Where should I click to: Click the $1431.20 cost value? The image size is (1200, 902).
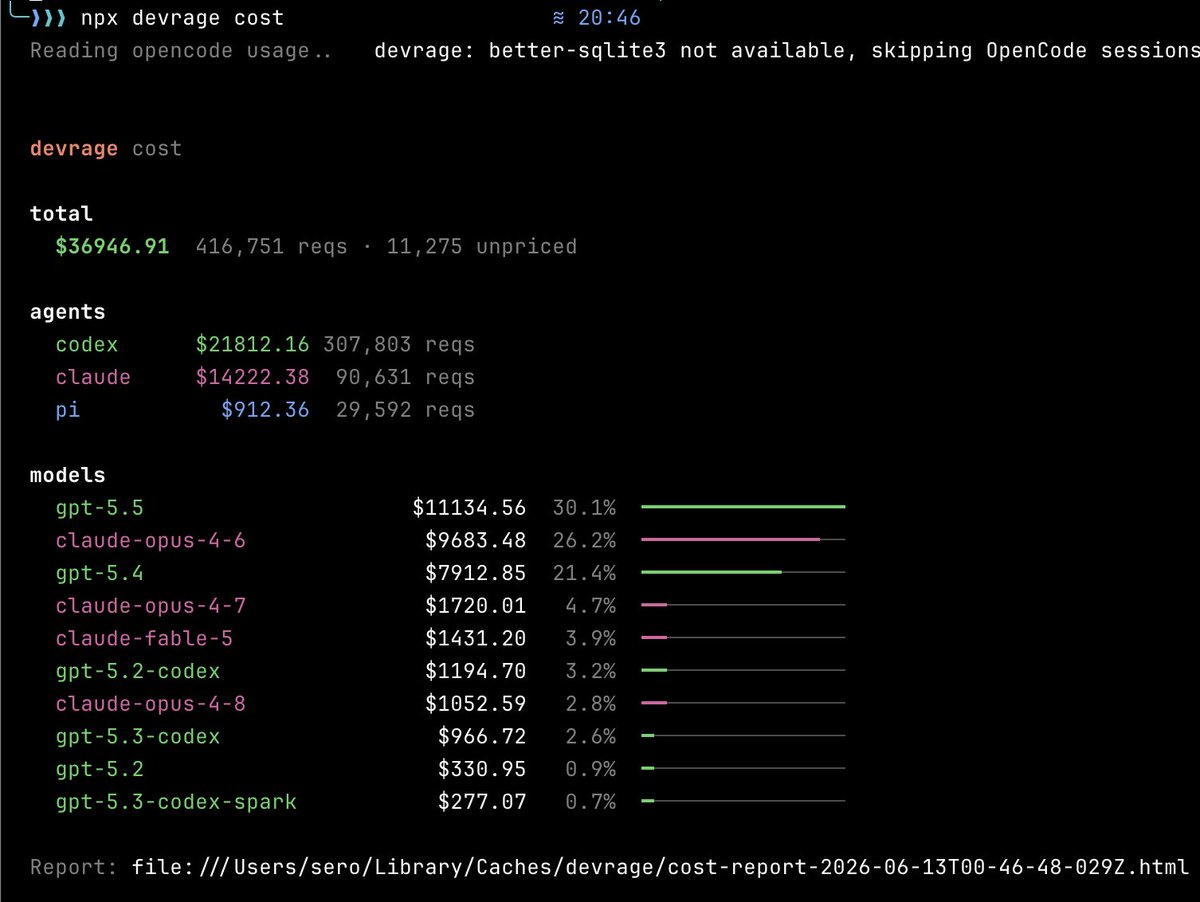coord(475,638)
